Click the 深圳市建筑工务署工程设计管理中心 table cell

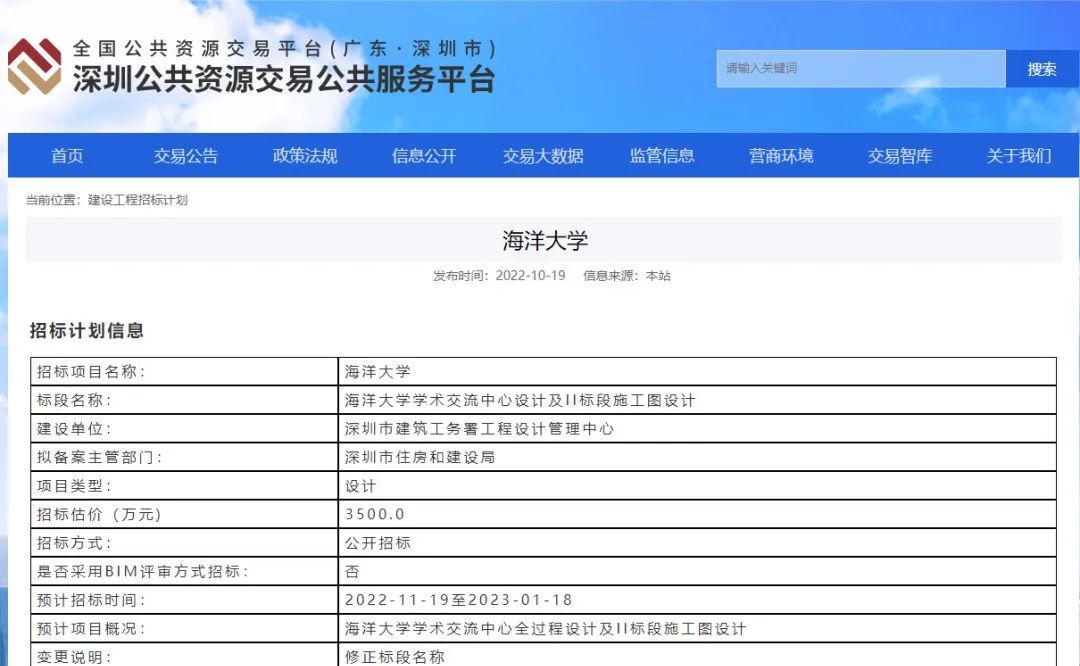(x=479, y=429)
